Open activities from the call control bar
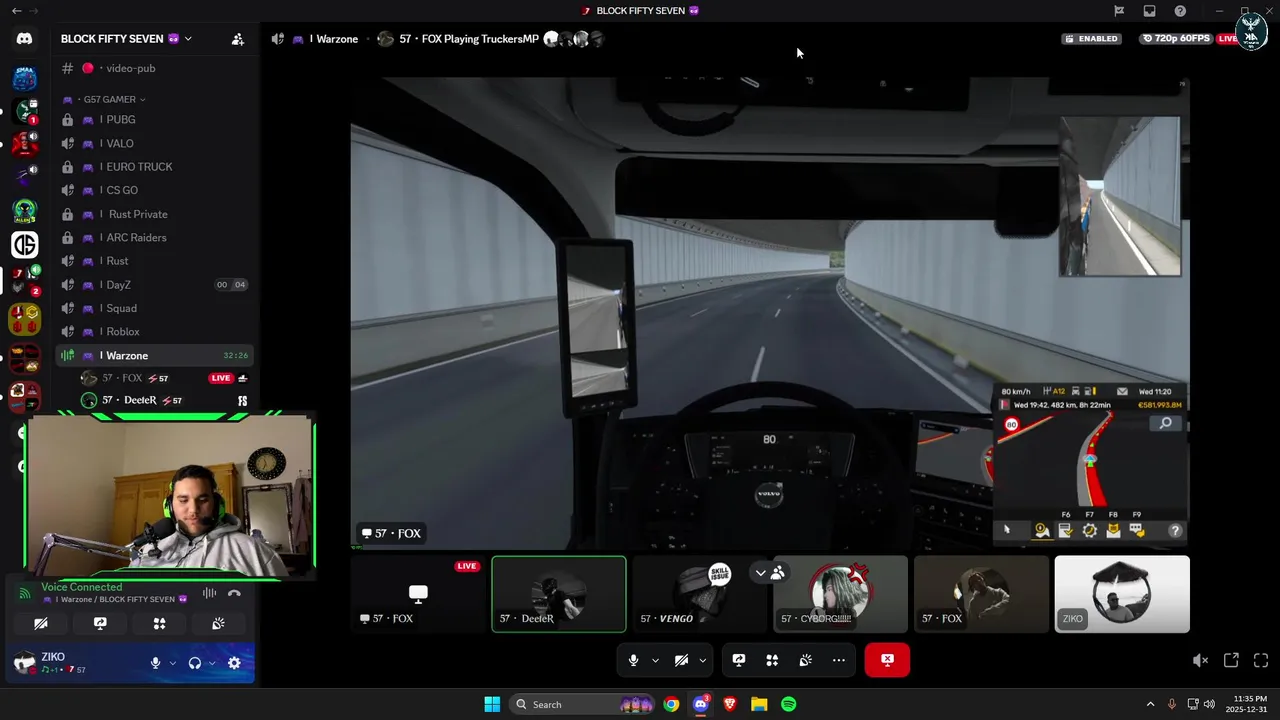The height and width of the screenshot is (720, 1280). (772, 660)
